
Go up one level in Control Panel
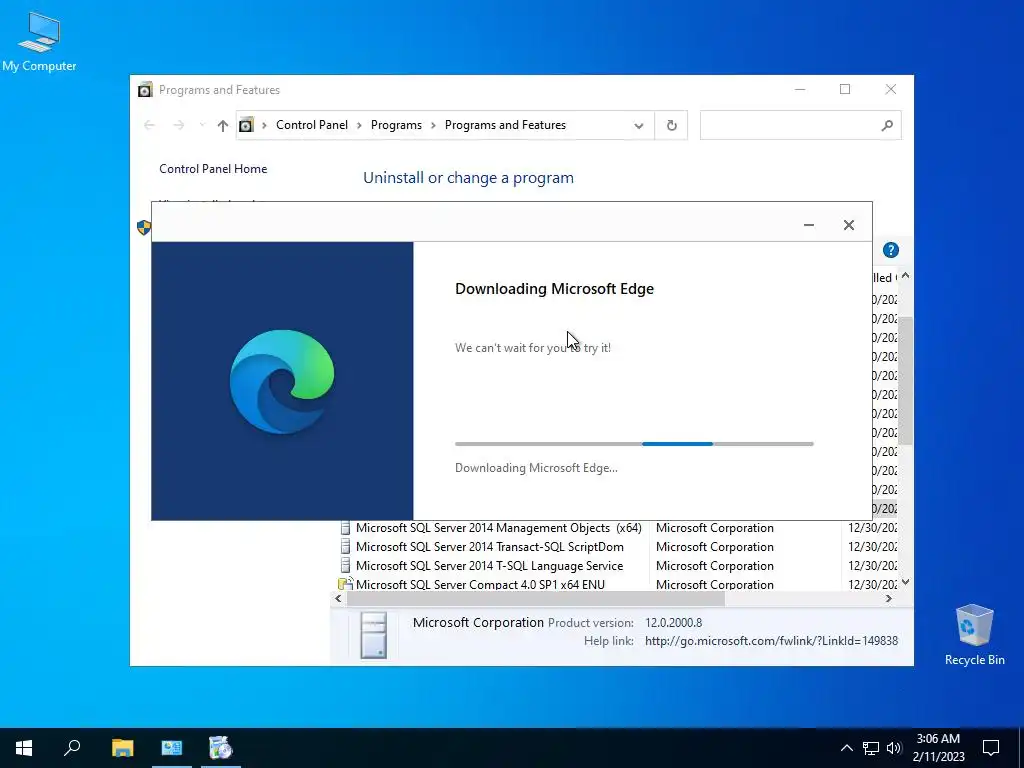pyautogui.click(x=223, y=125)
